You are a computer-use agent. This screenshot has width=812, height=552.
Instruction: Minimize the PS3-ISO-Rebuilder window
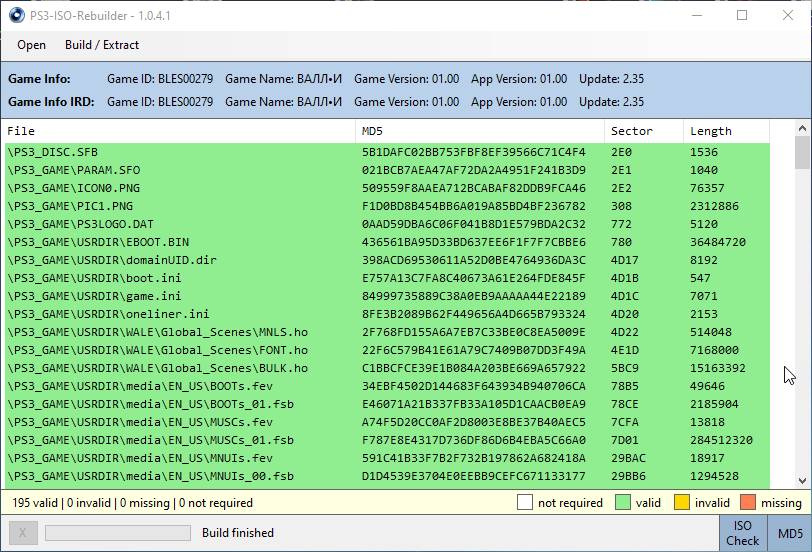point(697,16)
